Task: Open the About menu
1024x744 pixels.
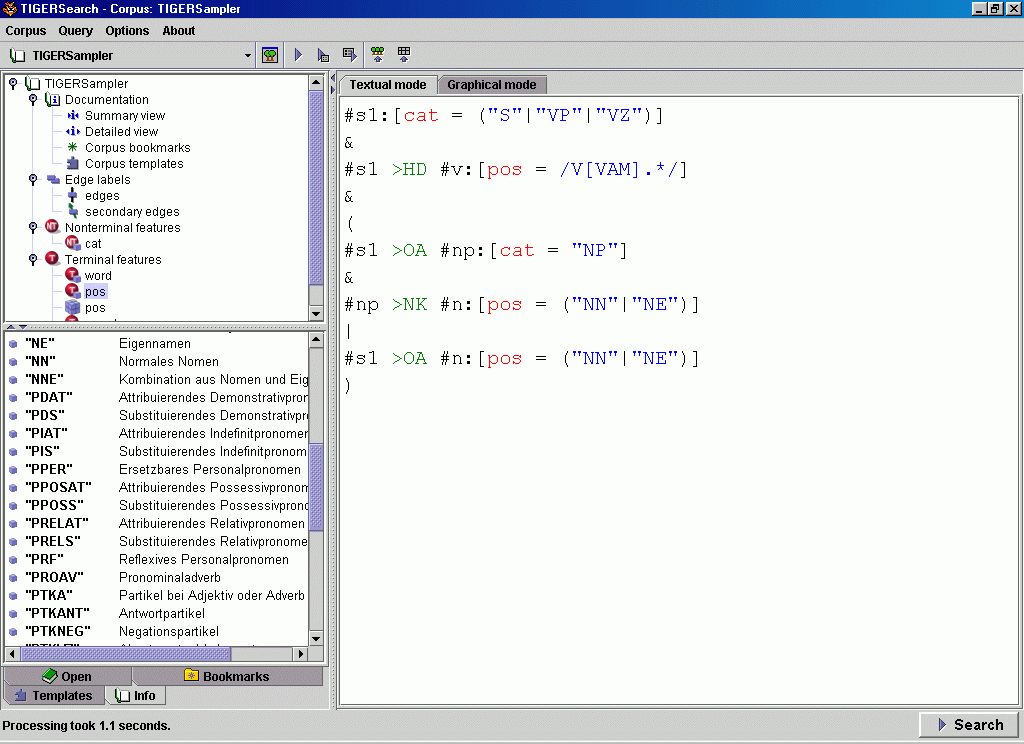Action: (x=178, y=31)
